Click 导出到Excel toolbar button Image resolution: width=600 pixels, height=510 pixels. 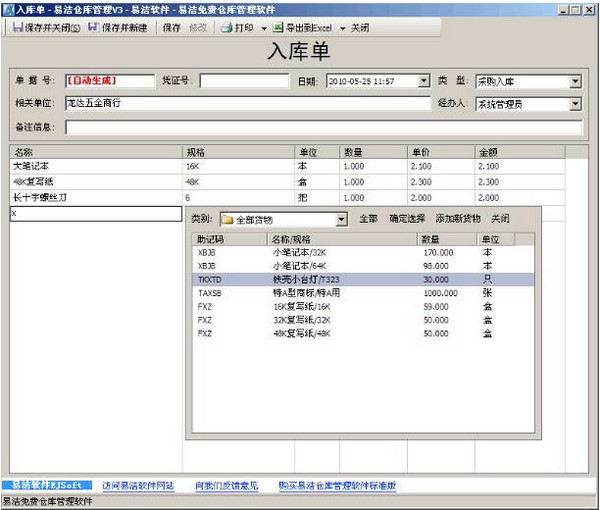tap(302, 28)
